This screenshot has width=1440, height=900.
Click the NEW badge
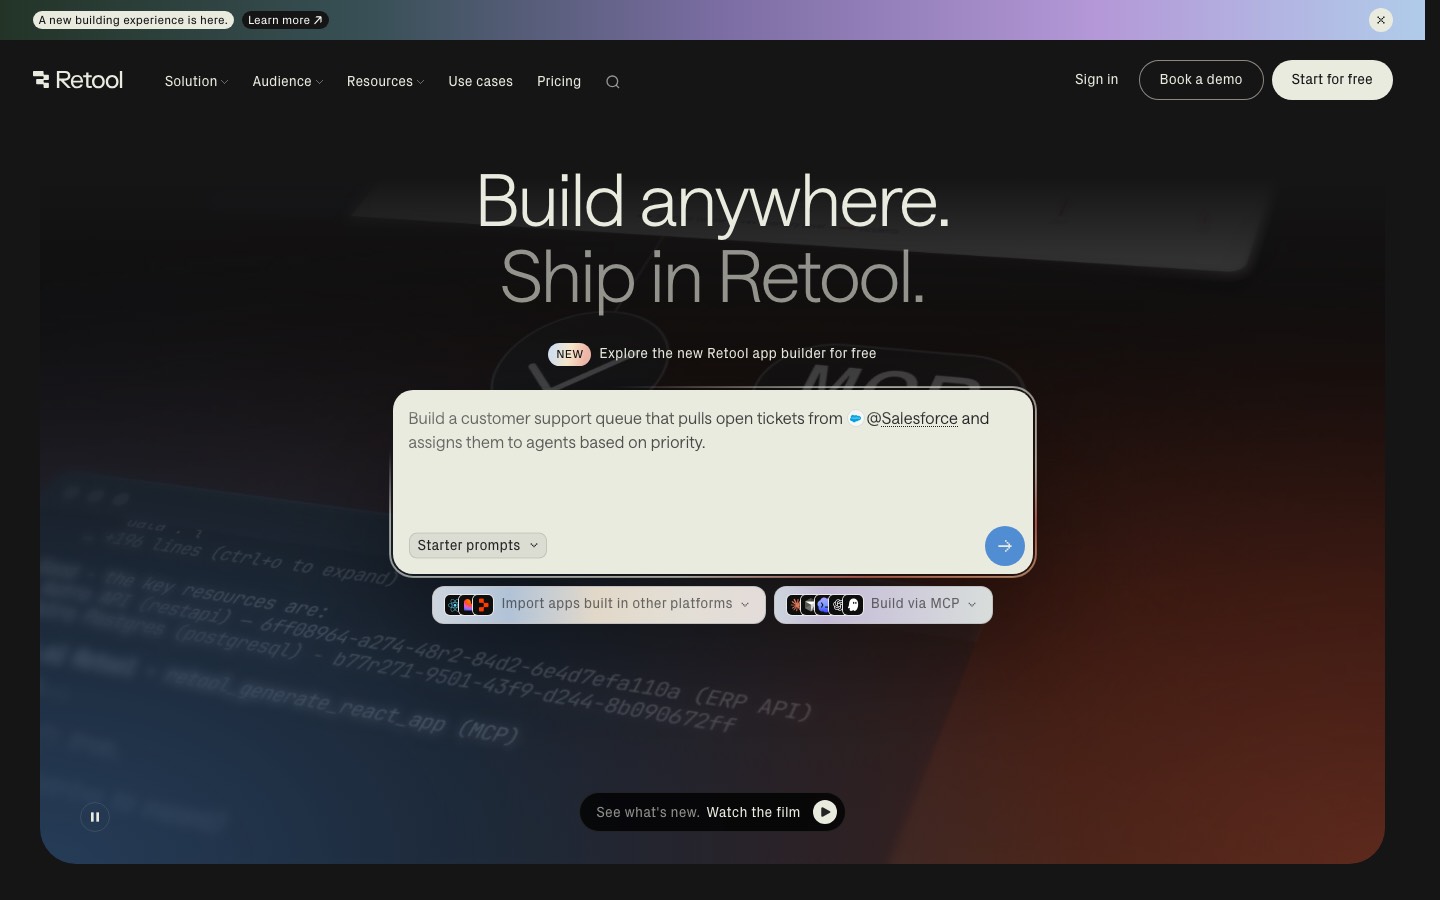pyautogui.click(x=569, y=354)
